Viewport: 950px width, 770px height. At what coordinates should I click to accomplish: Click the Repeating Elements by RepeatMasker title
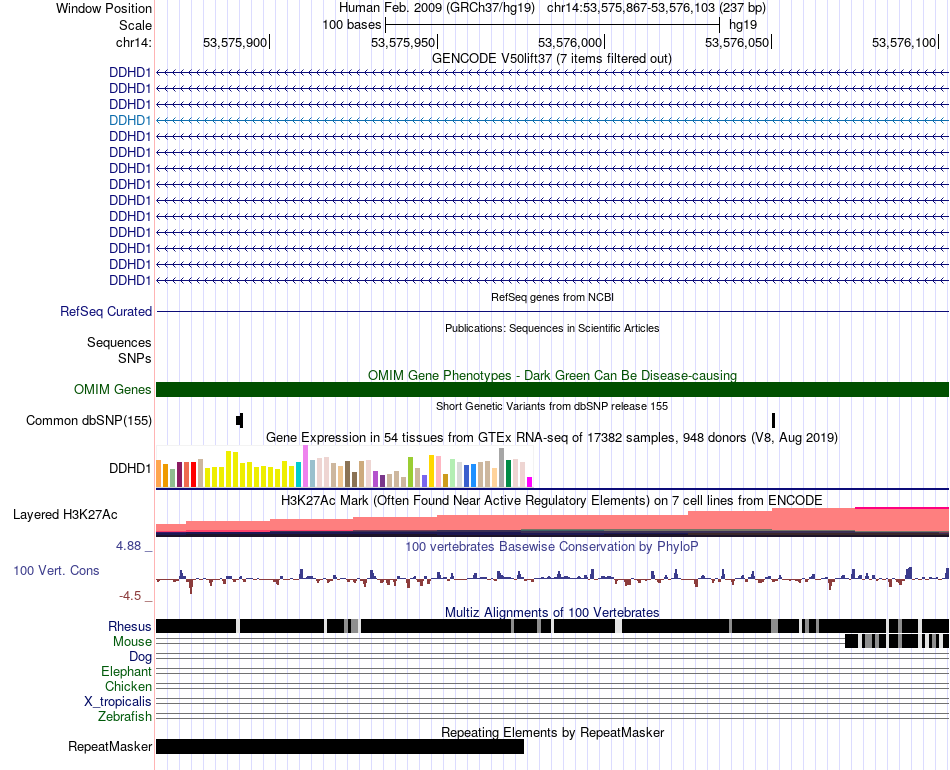(x=552, y=732)
